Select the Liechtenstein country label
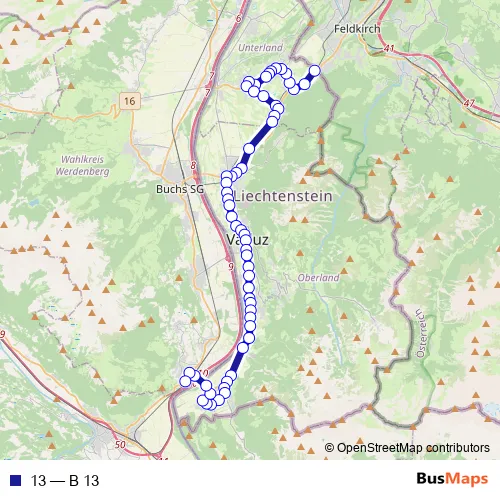 coord(283,196)
